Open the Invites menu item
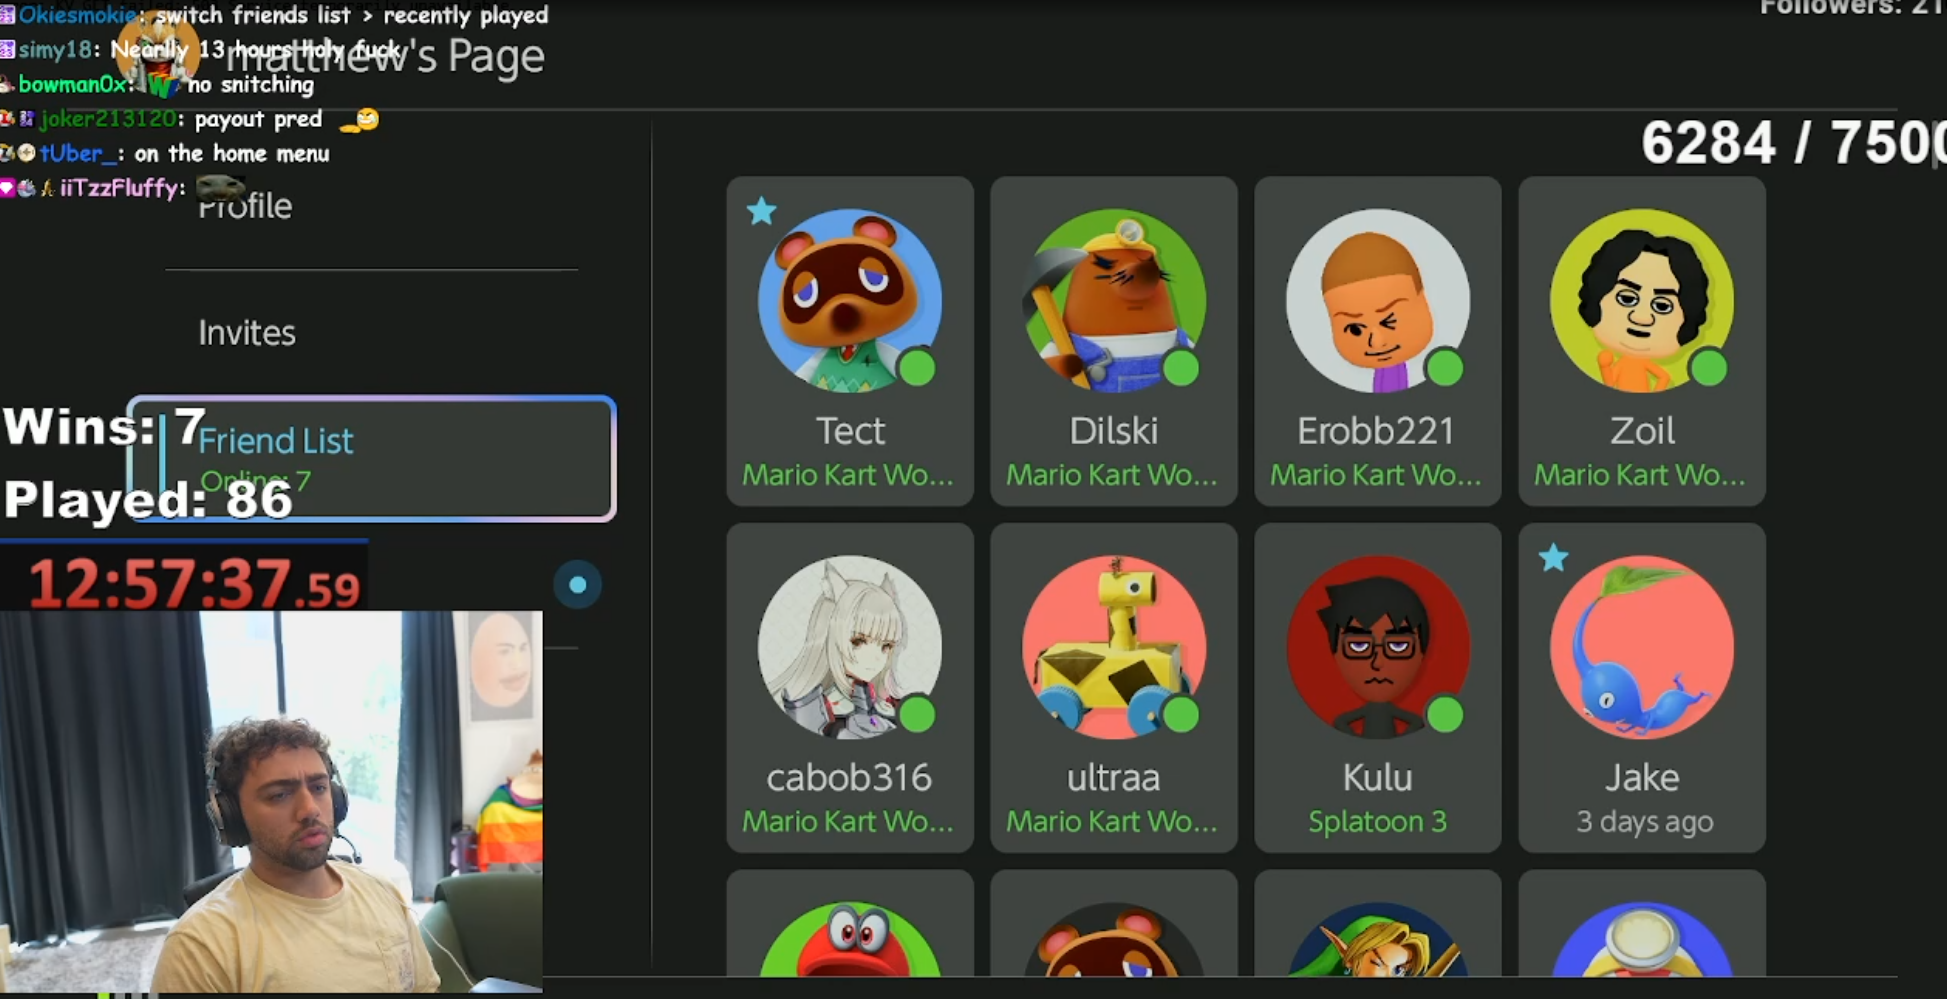 [x=246, y=332]
